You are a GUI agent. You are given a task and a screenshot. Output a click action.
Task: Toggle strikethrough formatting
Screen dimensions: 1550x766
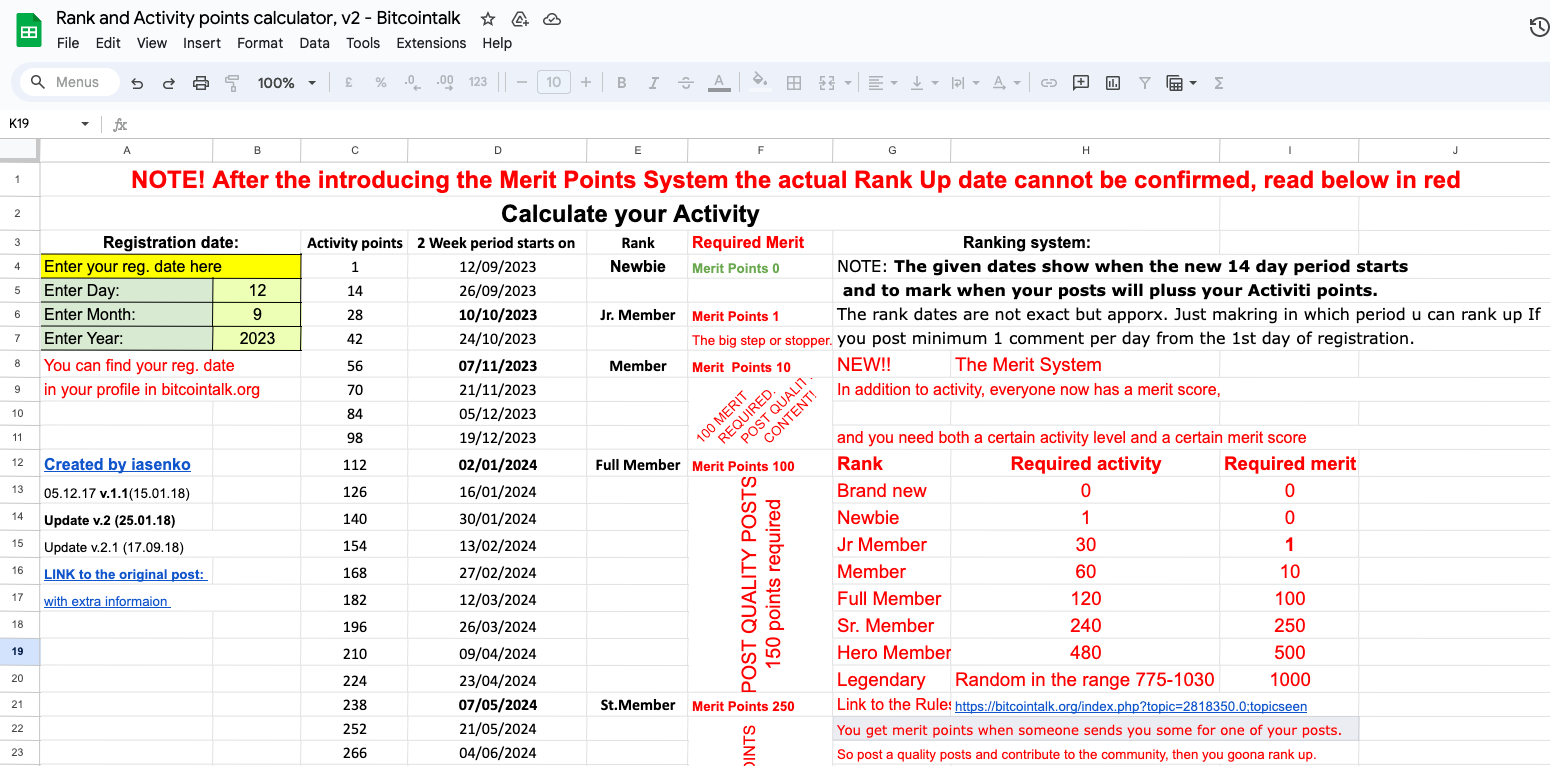686,83
